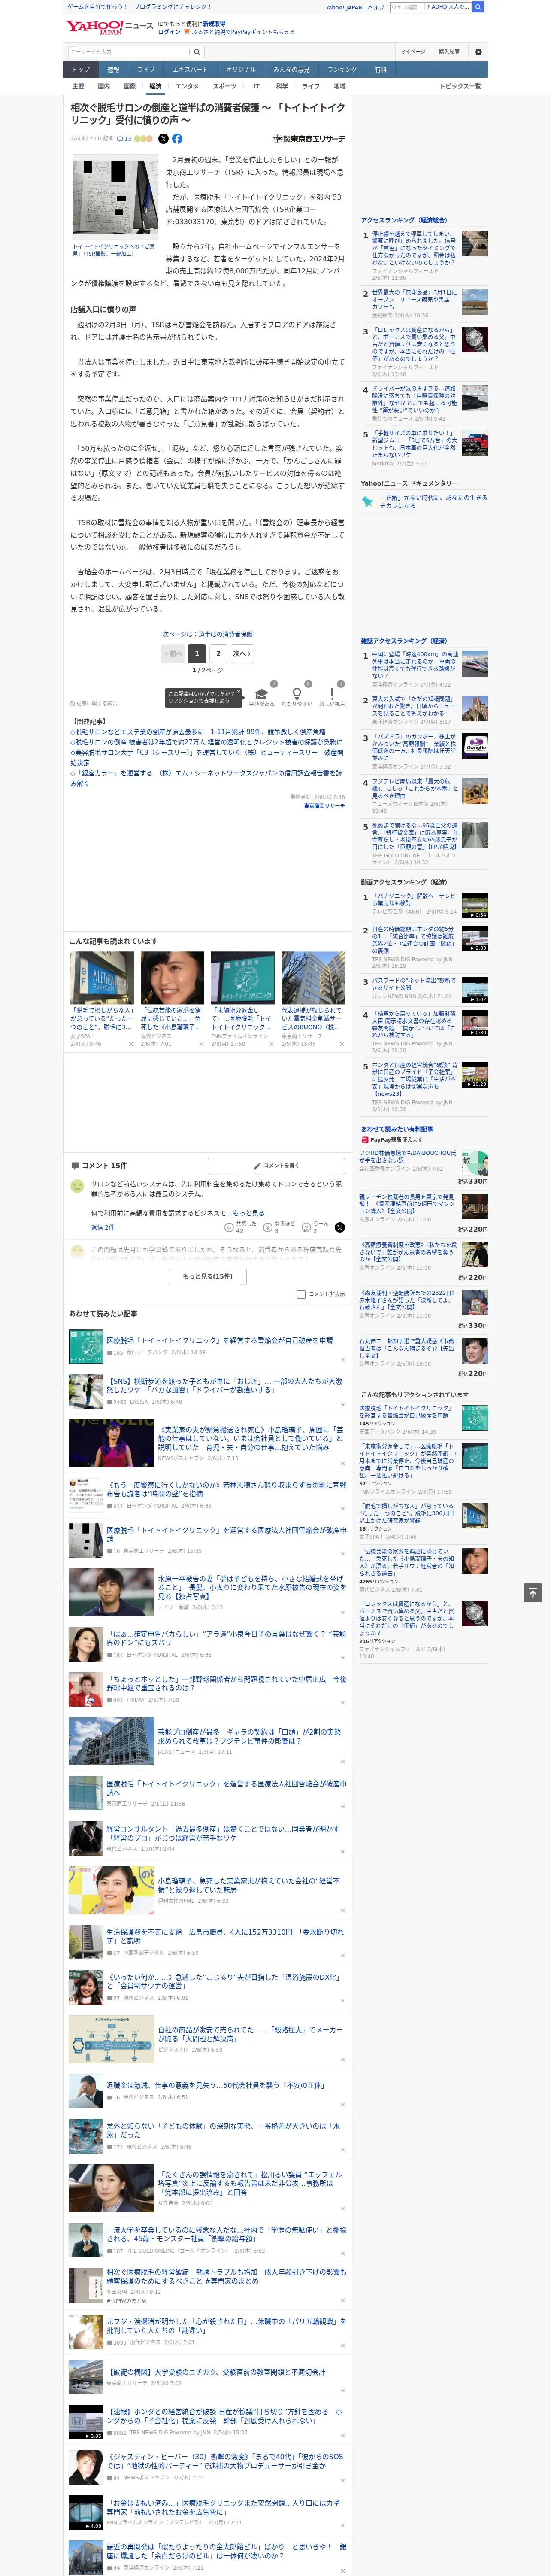This screenshot has height=2576, width=551.
Task: Share article on Facebook below headline
Action: click(177, 139)
